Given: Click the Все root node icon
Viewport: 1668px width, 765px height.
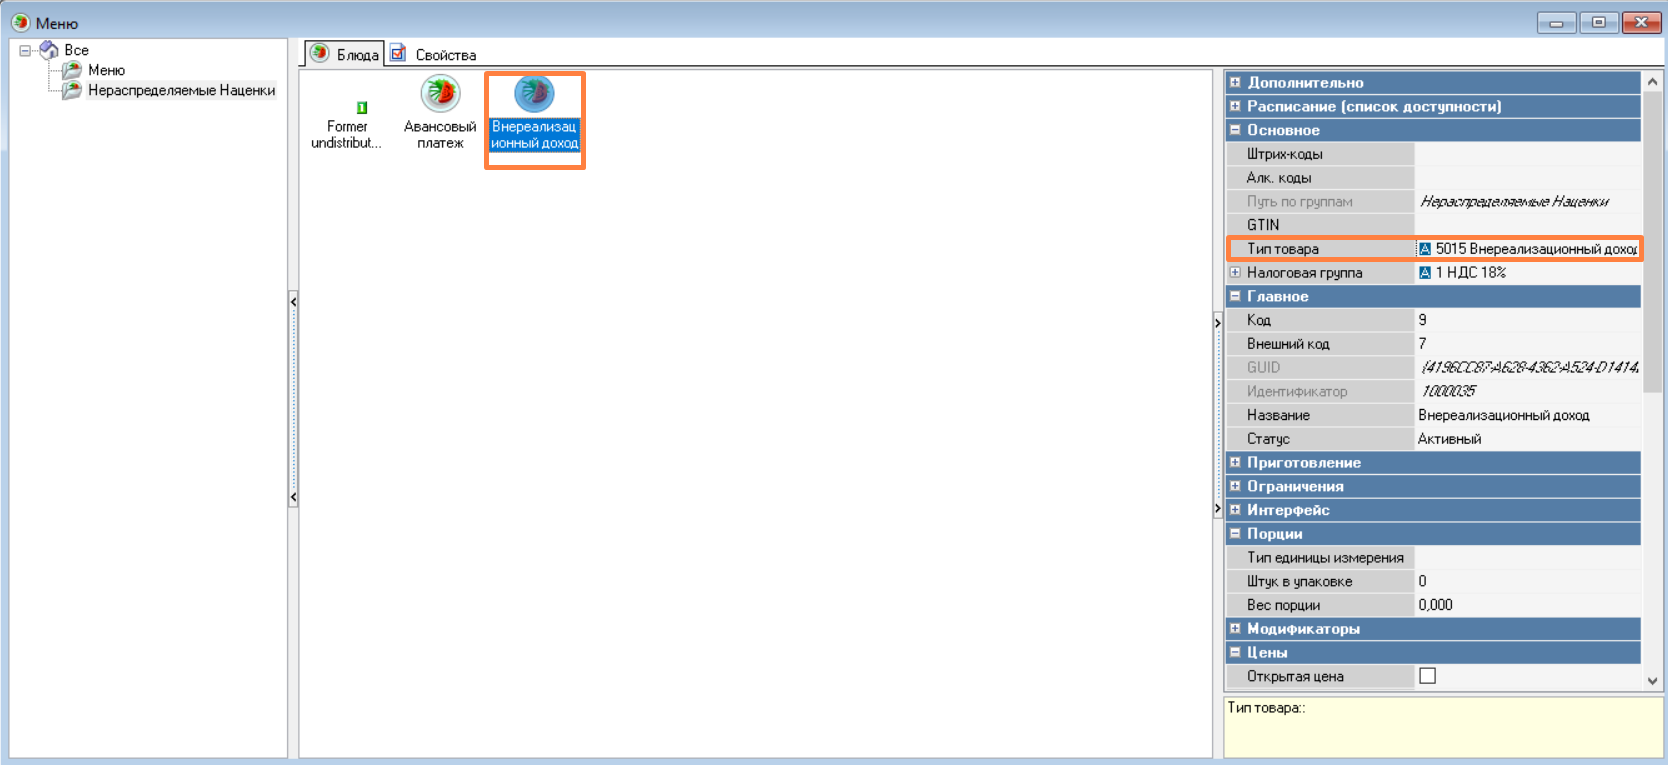Looking at the screenshot, I should (49, 50).
